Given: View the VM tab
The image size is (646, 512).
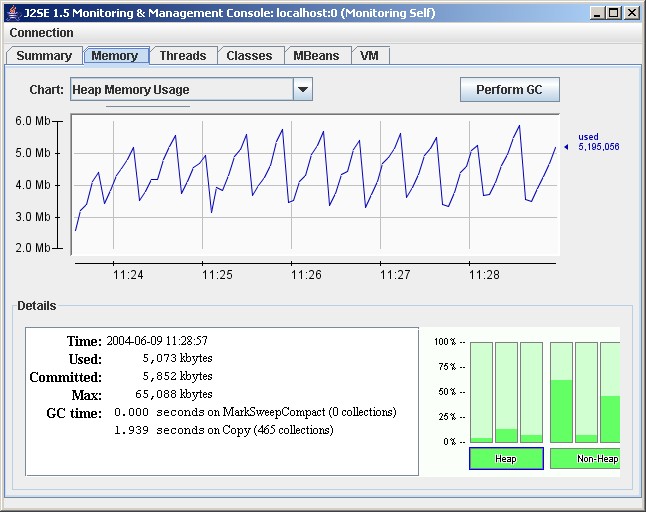Looking at the screenshot, I should [x=369, y=56].
